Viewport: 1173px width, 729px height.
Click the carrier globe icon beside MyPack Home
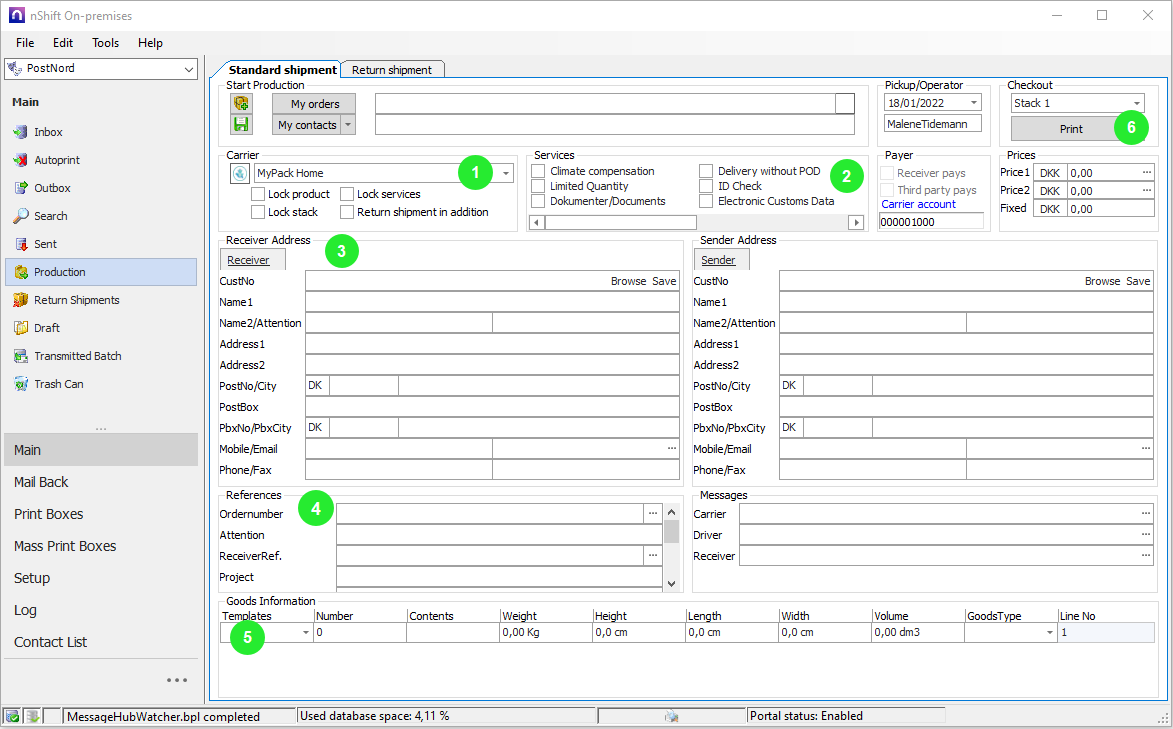click(x=240, y=173)
